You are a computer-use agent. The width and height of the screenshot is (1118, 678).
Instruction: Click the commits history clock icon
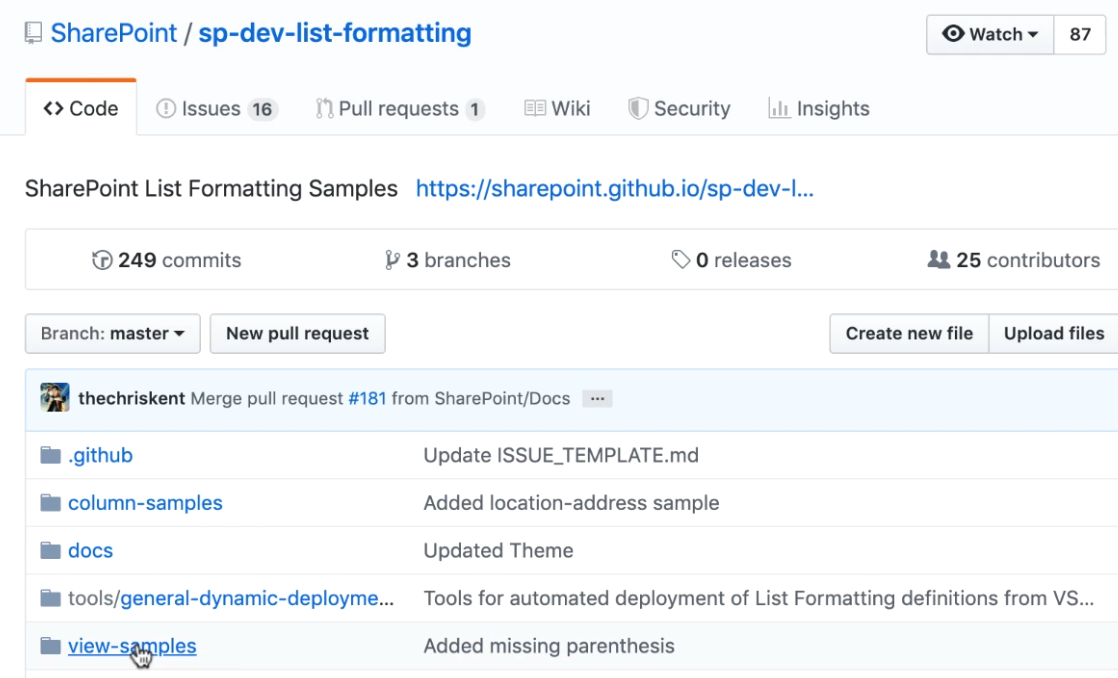click(102, 260)
